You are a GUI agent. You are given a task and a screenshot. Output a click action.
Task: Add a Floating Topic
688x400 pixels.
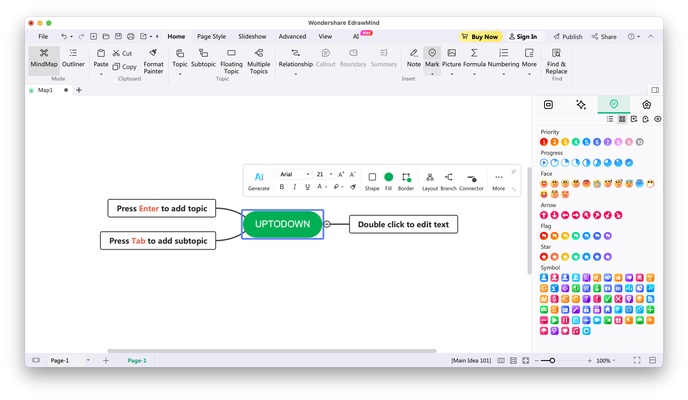(x=231, y=61)
